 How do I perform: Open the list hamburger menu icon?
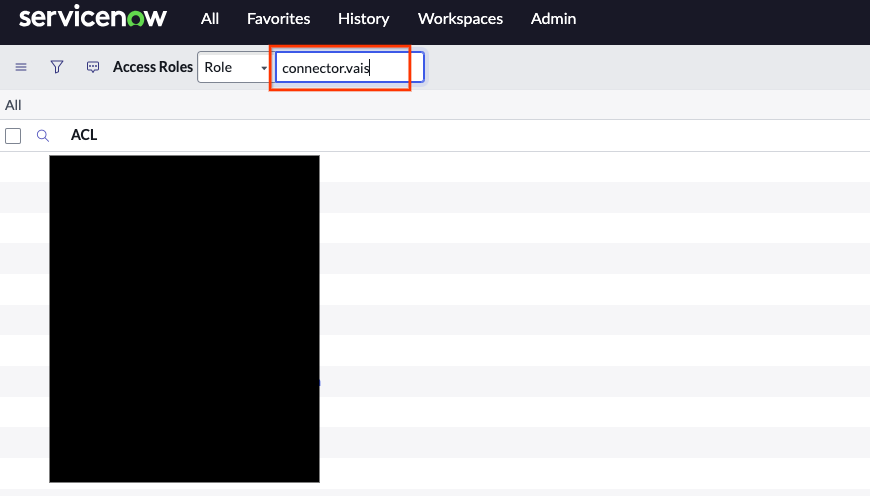[x=21, y=67]
